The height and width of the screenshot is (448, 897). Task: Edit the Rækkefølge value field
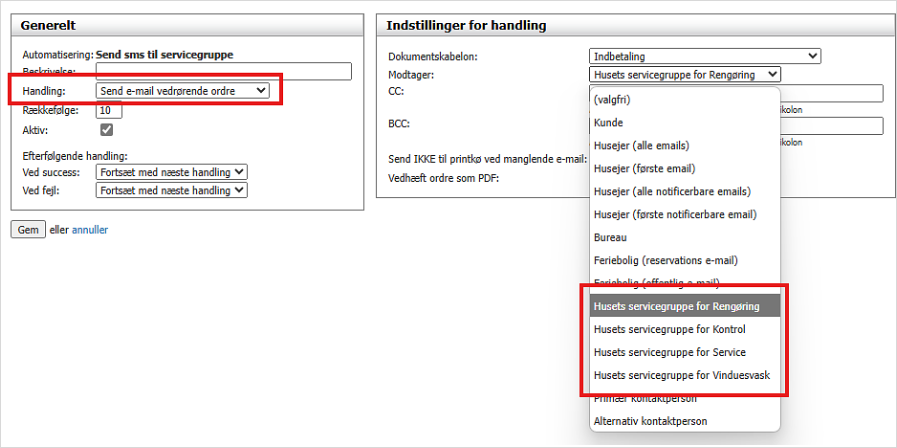(x=109, y=110)
